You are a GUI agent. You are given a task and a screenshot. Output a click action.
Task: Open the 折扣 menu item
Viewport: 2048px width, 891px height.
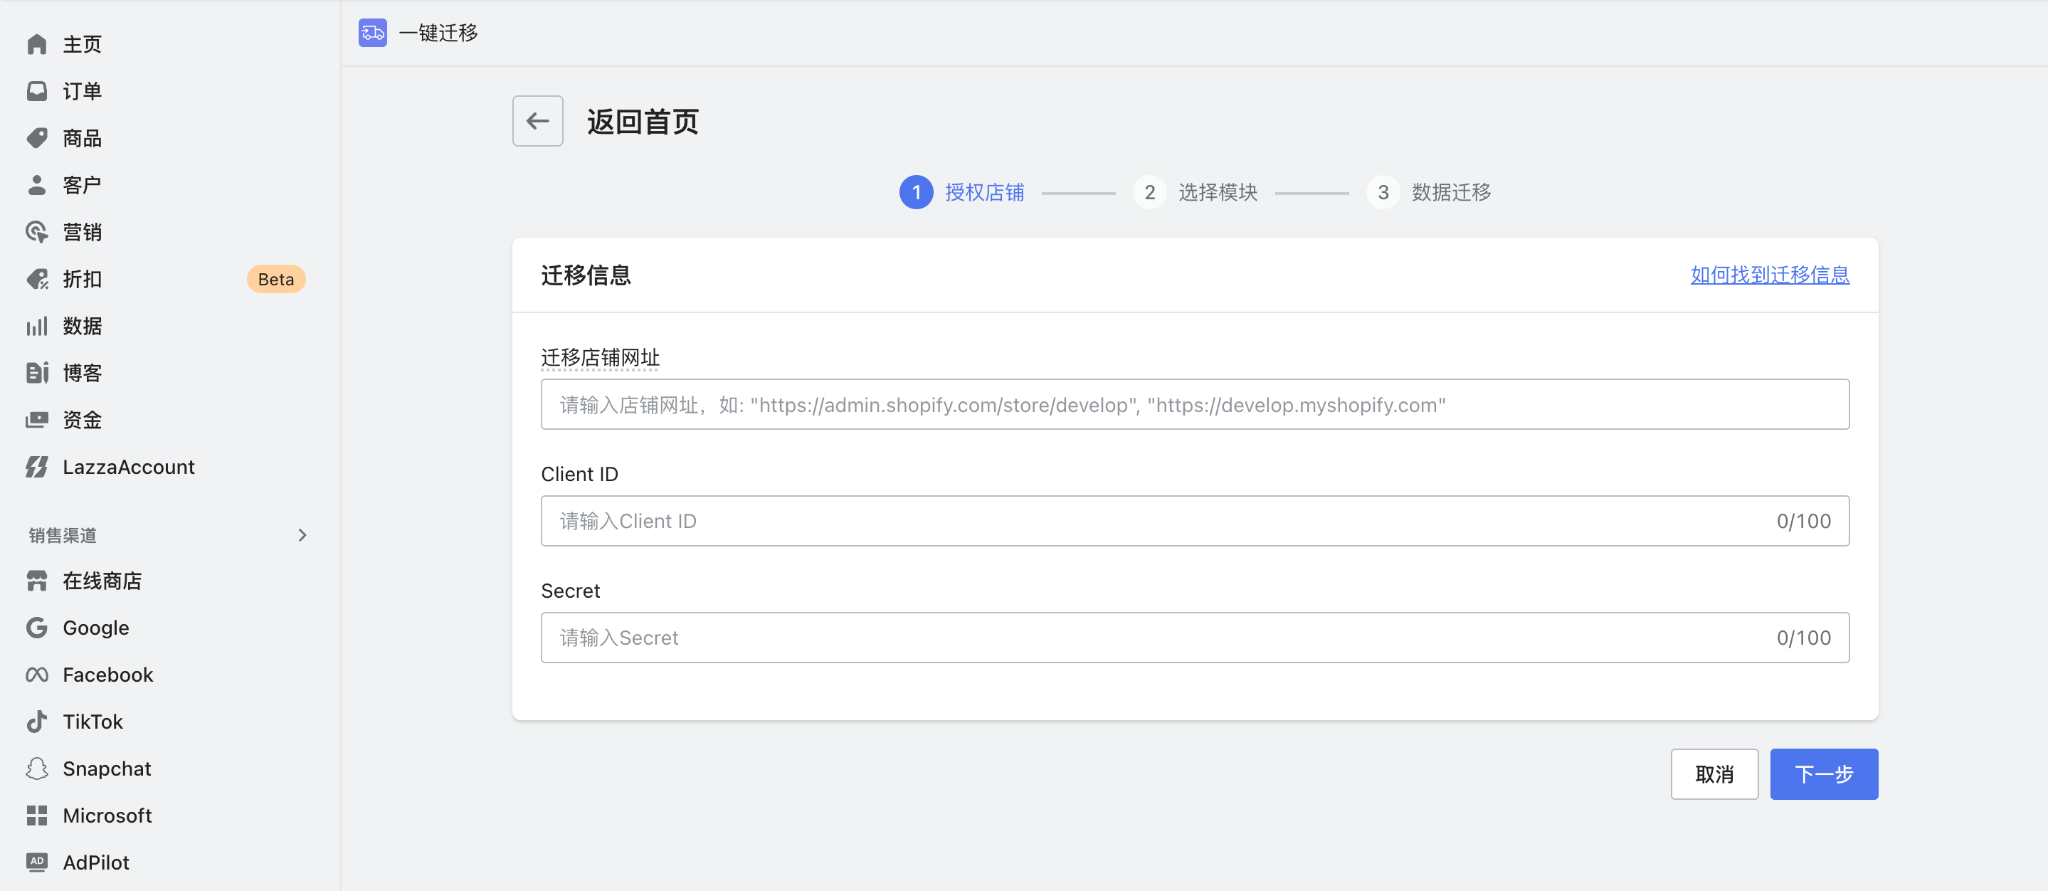coord(82,279)
